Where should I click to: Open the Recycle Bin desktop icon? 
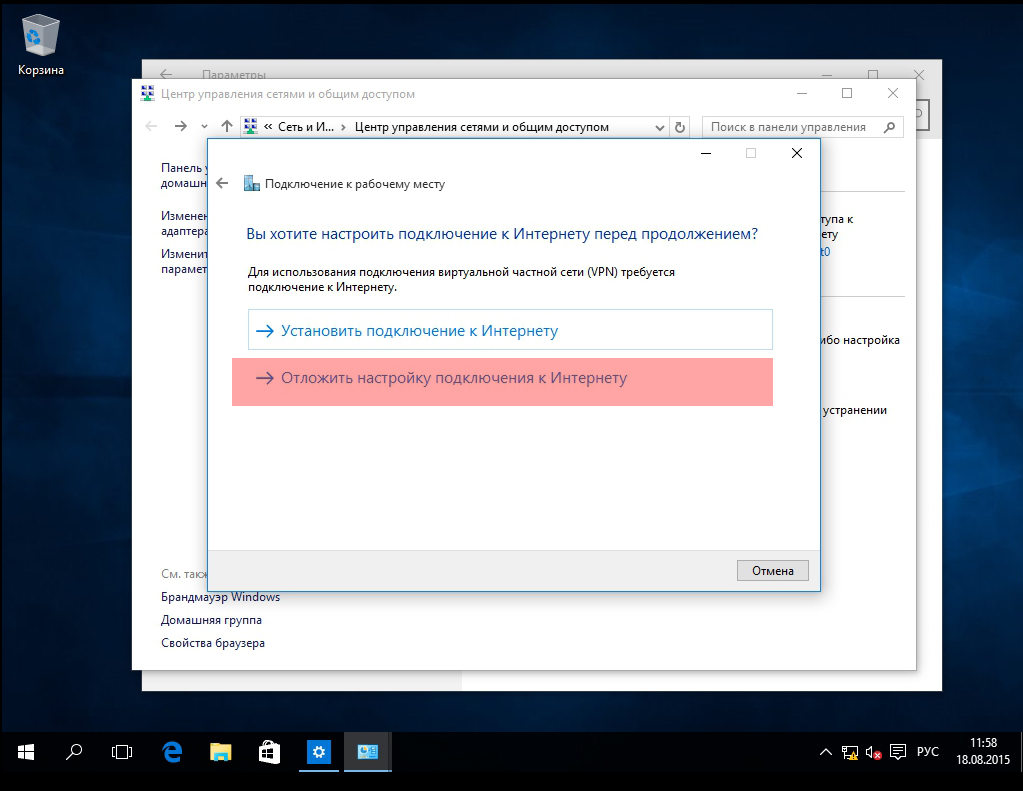coord(40,46)
